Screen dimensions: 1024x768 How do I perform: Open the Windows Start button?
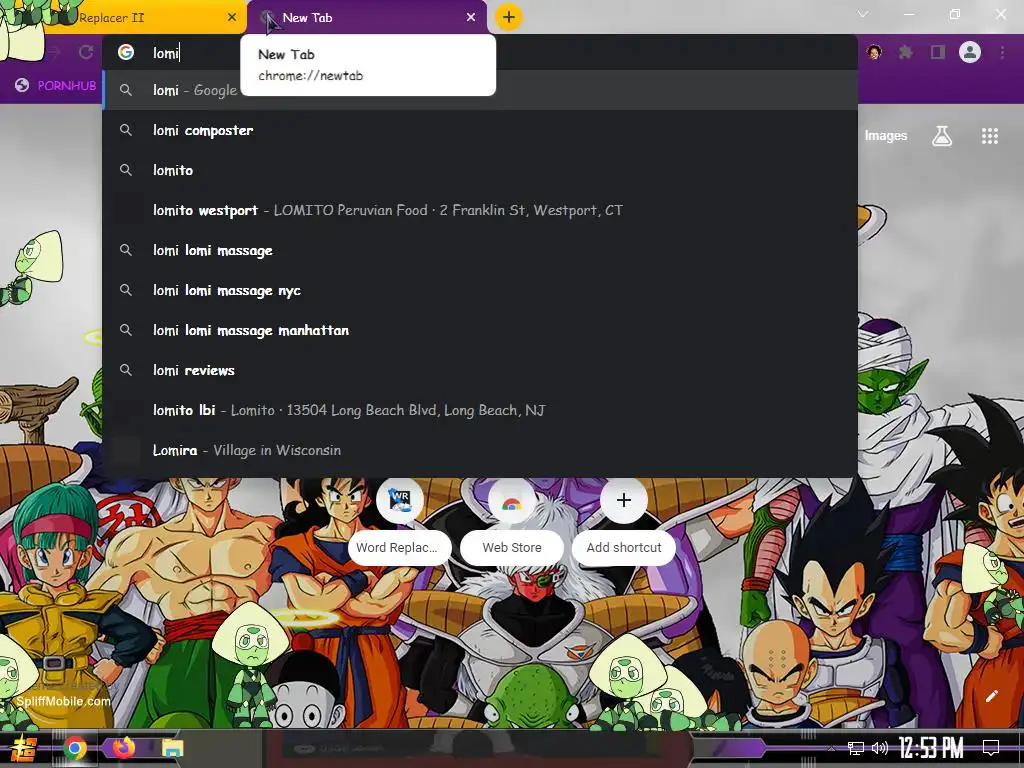(24, 748)
